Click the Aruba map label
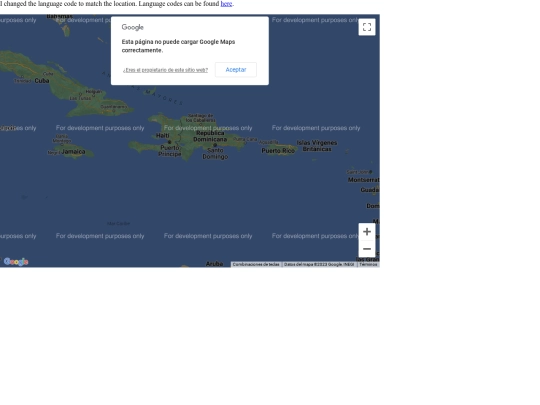 coord(214,264)
